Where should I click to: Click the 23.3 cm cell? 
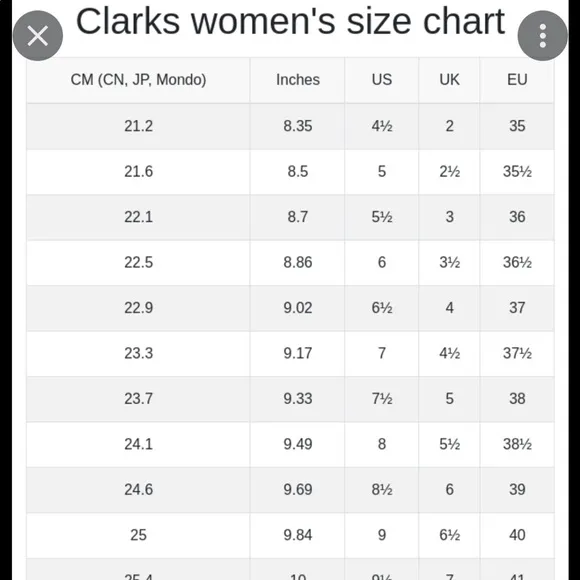[x=138, y=353]
